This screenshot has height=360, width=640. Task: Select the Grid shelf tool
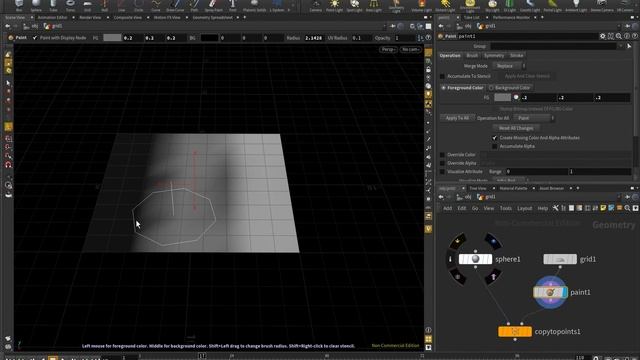tap(87, 5)
